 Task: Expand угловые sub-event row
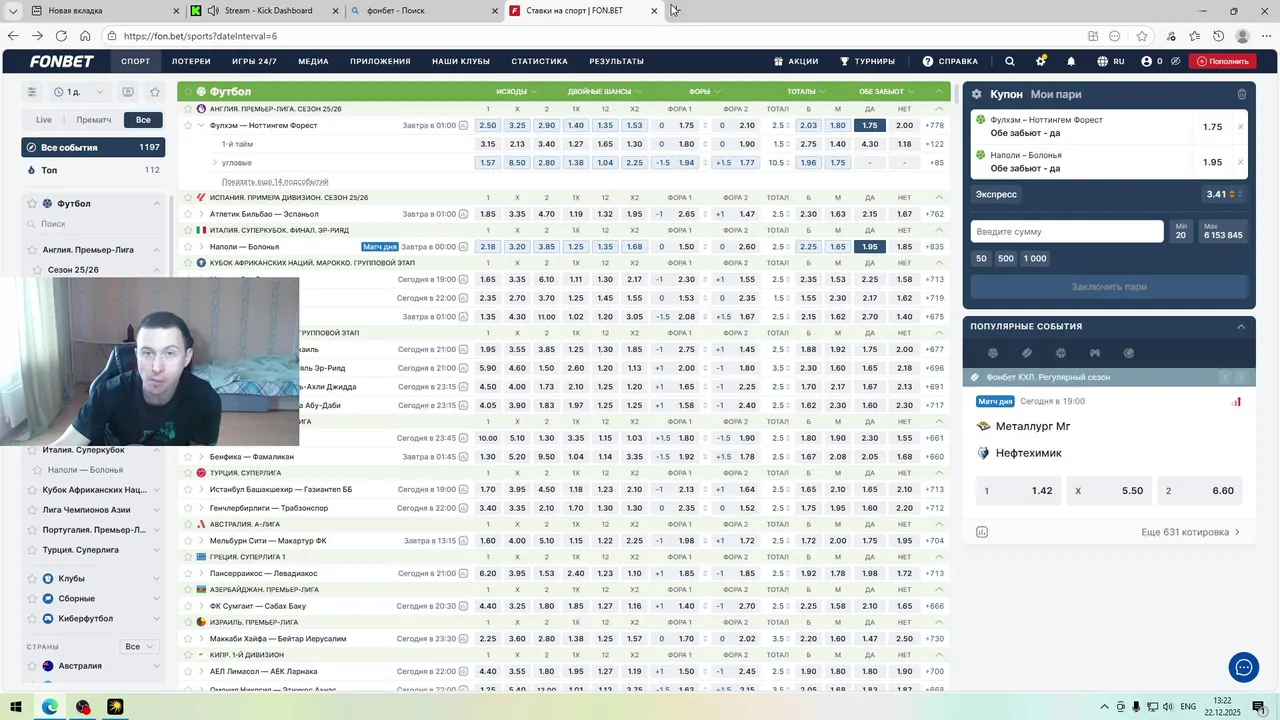(214, 162)
